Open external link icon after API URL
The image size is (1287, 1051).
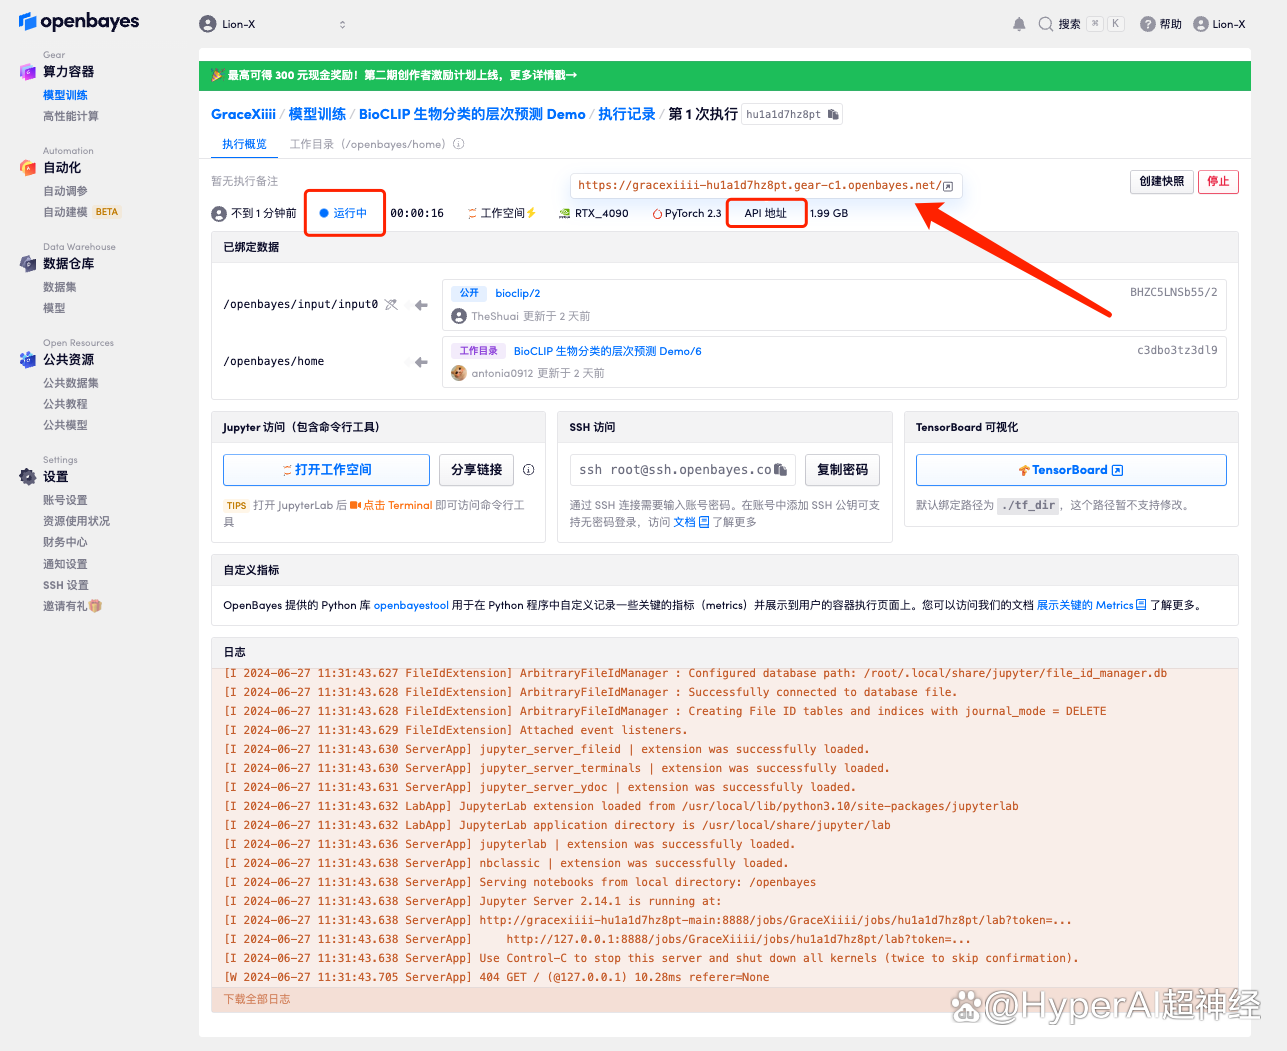[x=948, y=186]
